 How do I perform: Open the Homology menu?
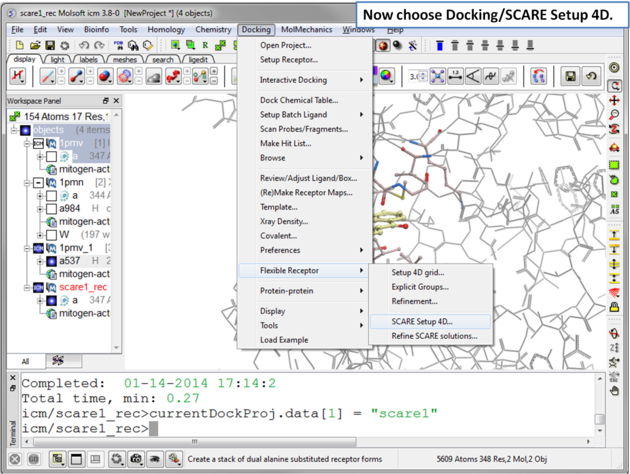click(x=166, y=30)
